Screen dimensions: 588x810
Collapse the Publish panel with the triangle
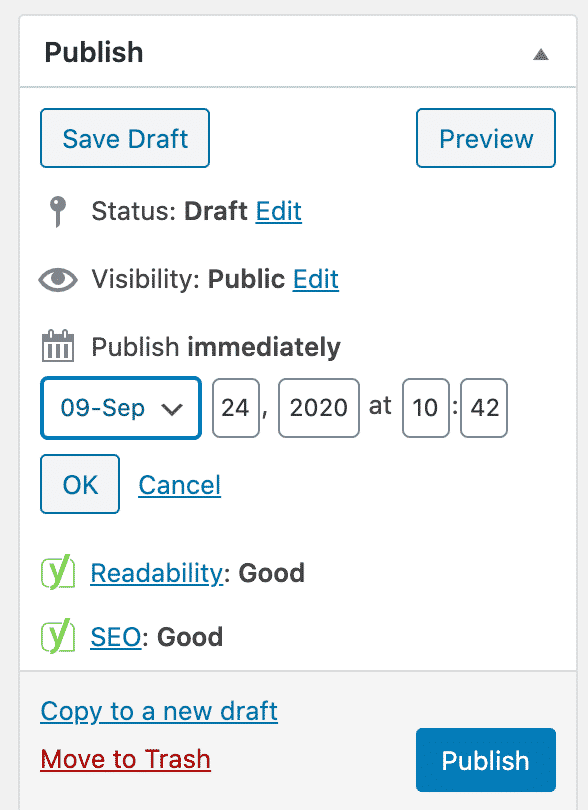[x=540, y=54]
